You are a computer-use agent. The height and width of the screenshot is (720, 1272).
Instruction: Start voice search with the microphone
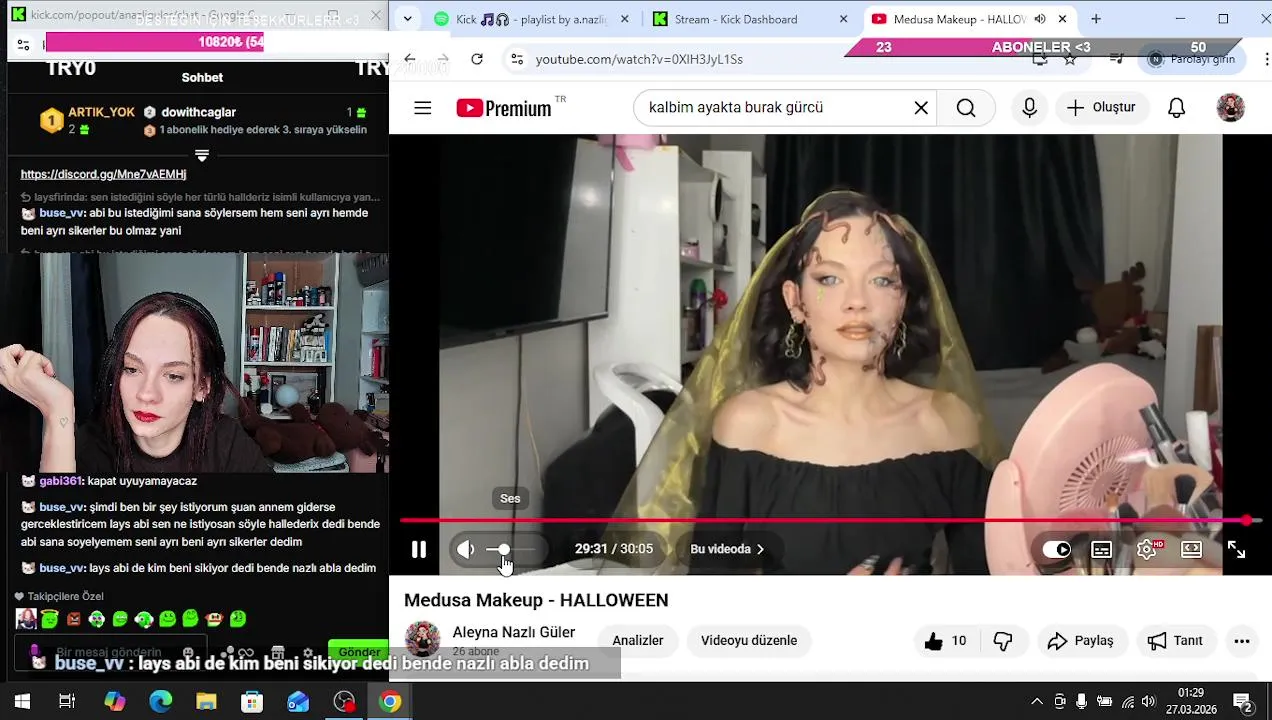(1029, 107)
